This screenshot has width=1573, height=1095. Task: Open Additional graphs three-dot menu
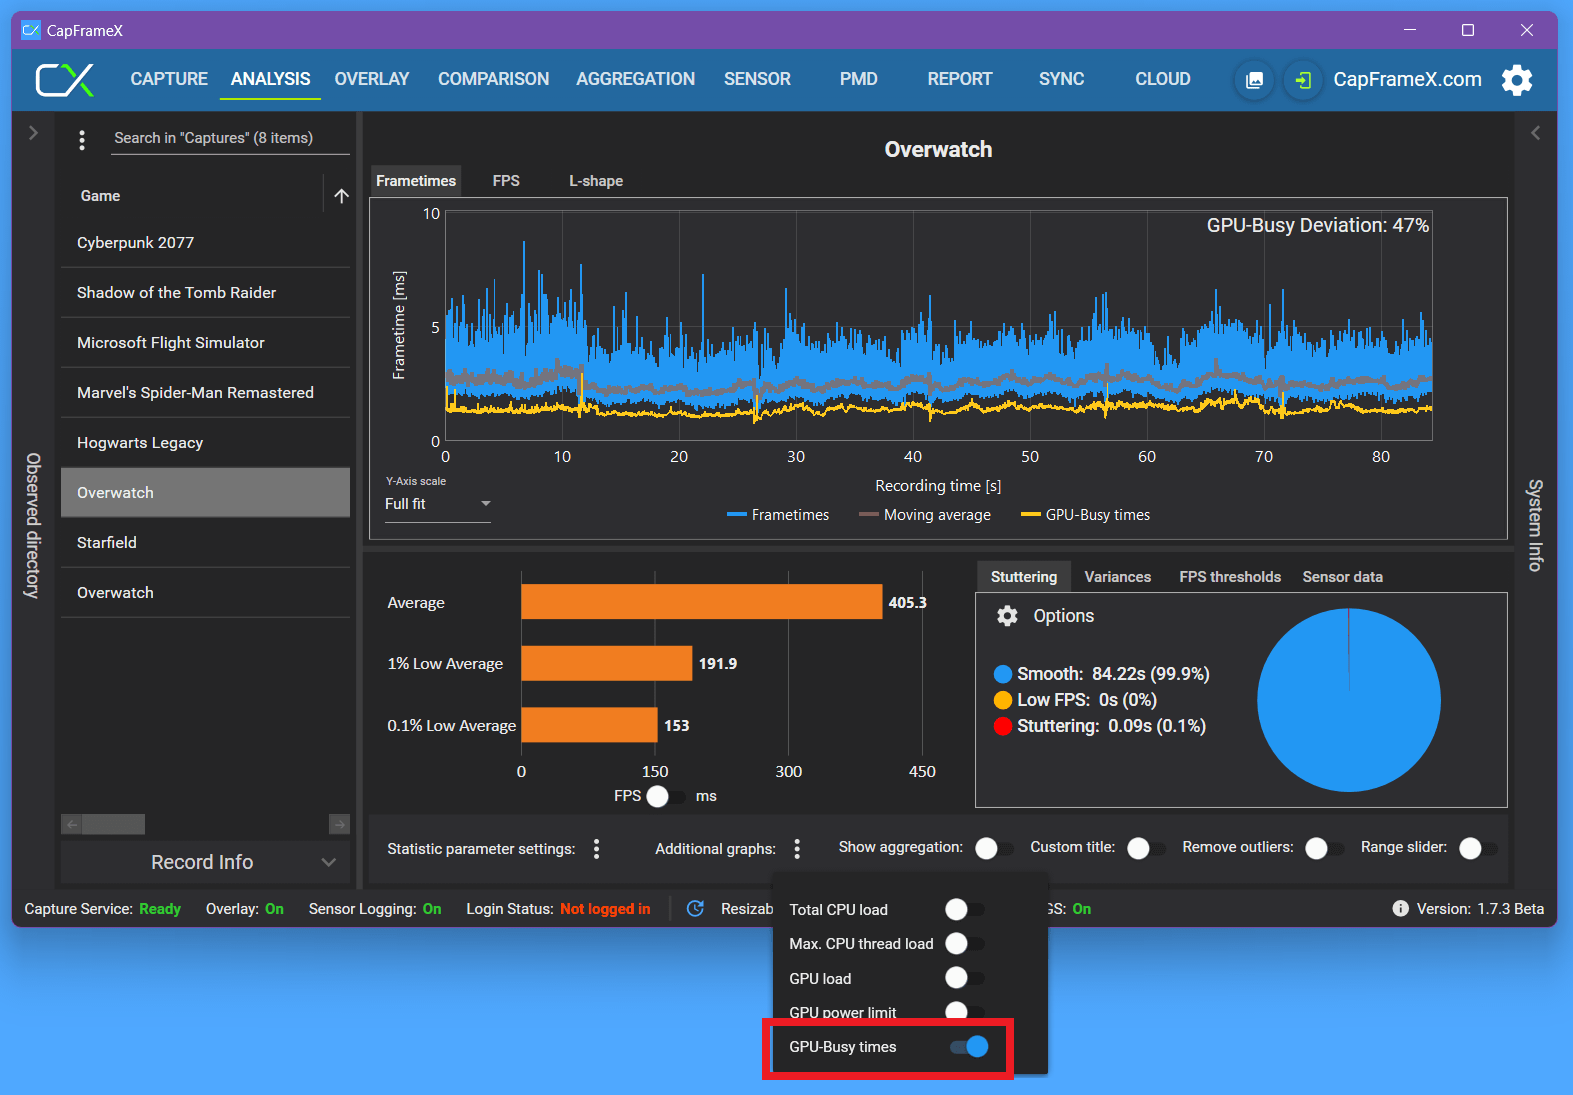click(797, 849)
